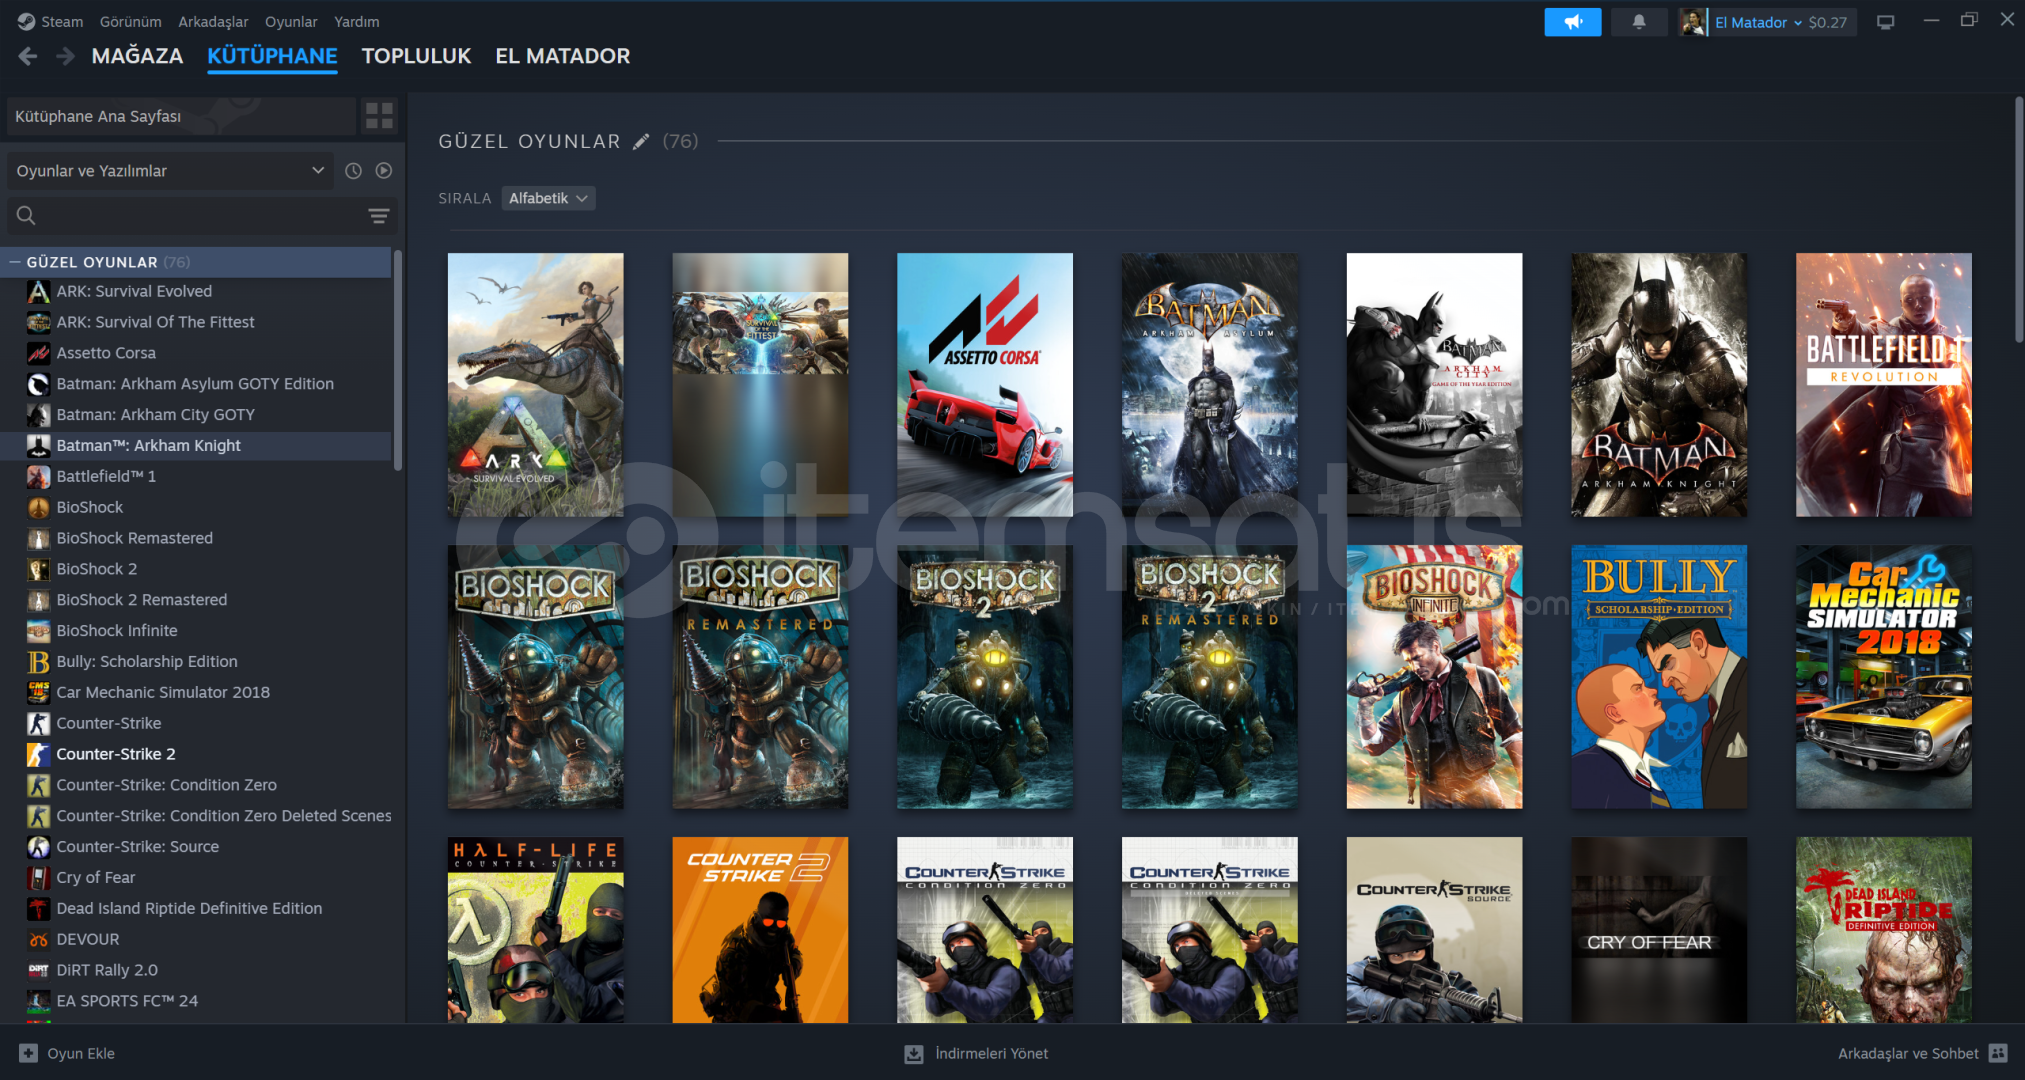Click the Oyun Ekle plus icon
Viewport: 2025px width, 1080px height.
tap(28, 1053)
